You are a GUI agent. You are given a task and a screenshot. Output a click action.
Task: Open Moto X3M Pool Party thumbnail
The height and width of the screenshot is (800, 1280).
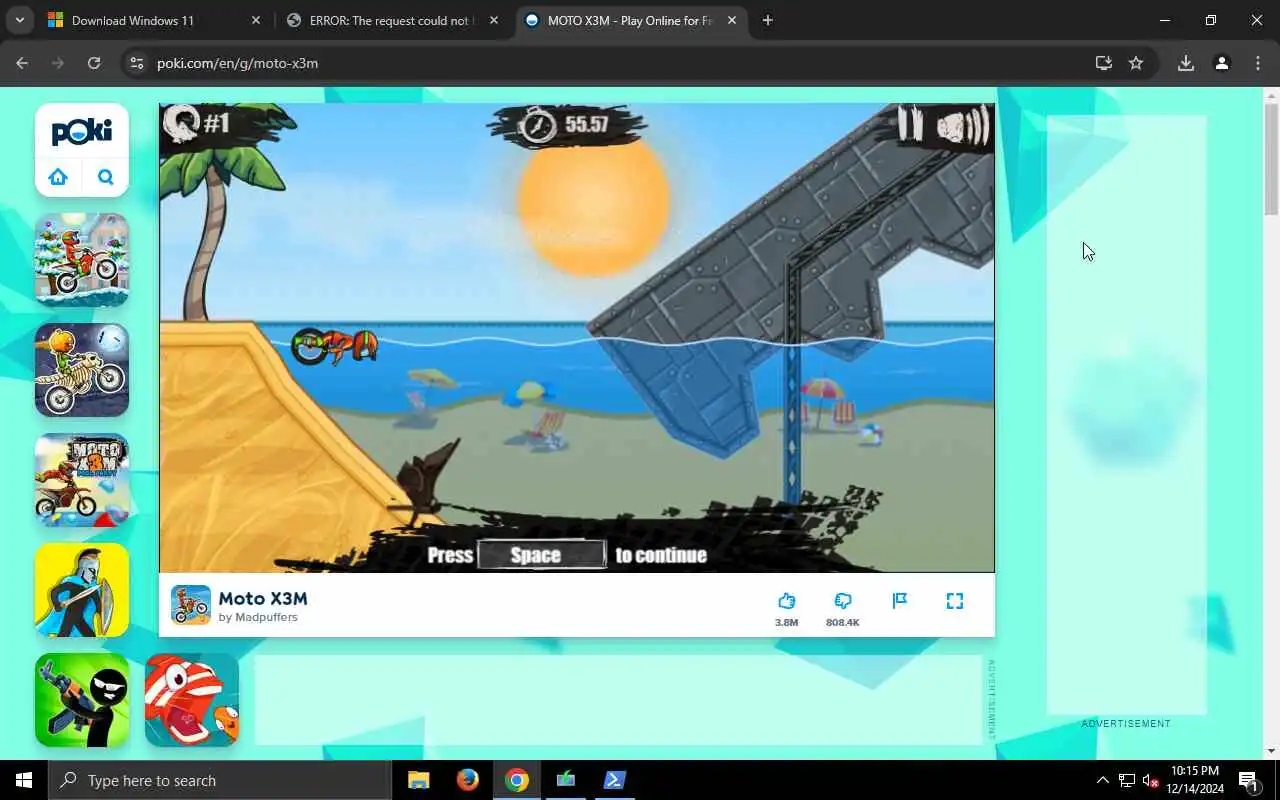pyautogui.click(x=82, y=480)
